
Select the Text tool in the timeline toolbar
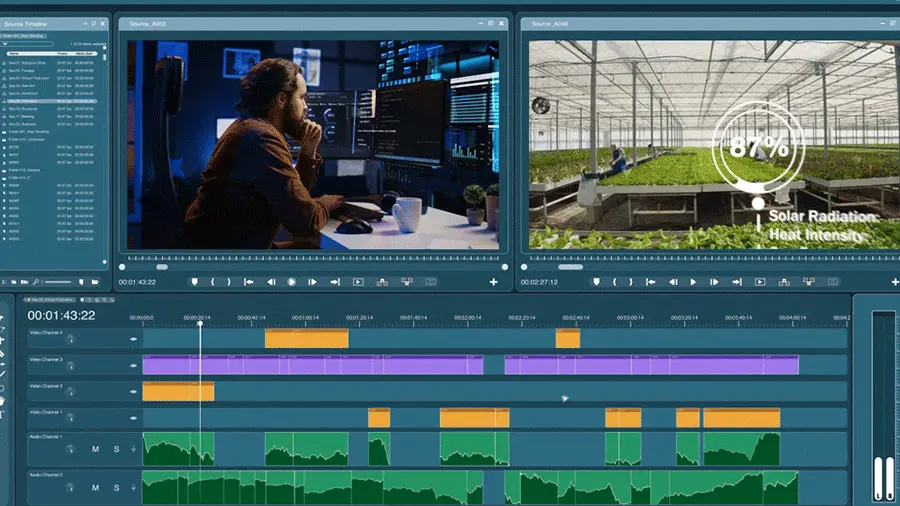(3, 414)
